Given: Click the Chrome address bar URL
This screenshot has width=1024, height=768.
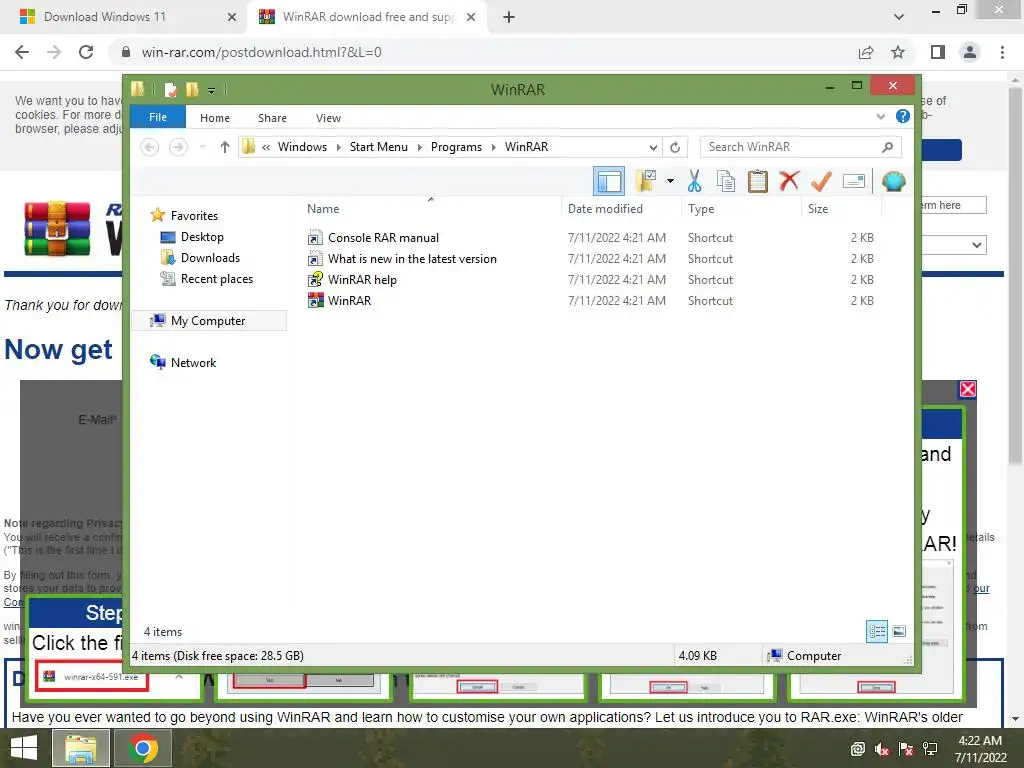Looking at the screenshot, I should click(x=261, y=52).
